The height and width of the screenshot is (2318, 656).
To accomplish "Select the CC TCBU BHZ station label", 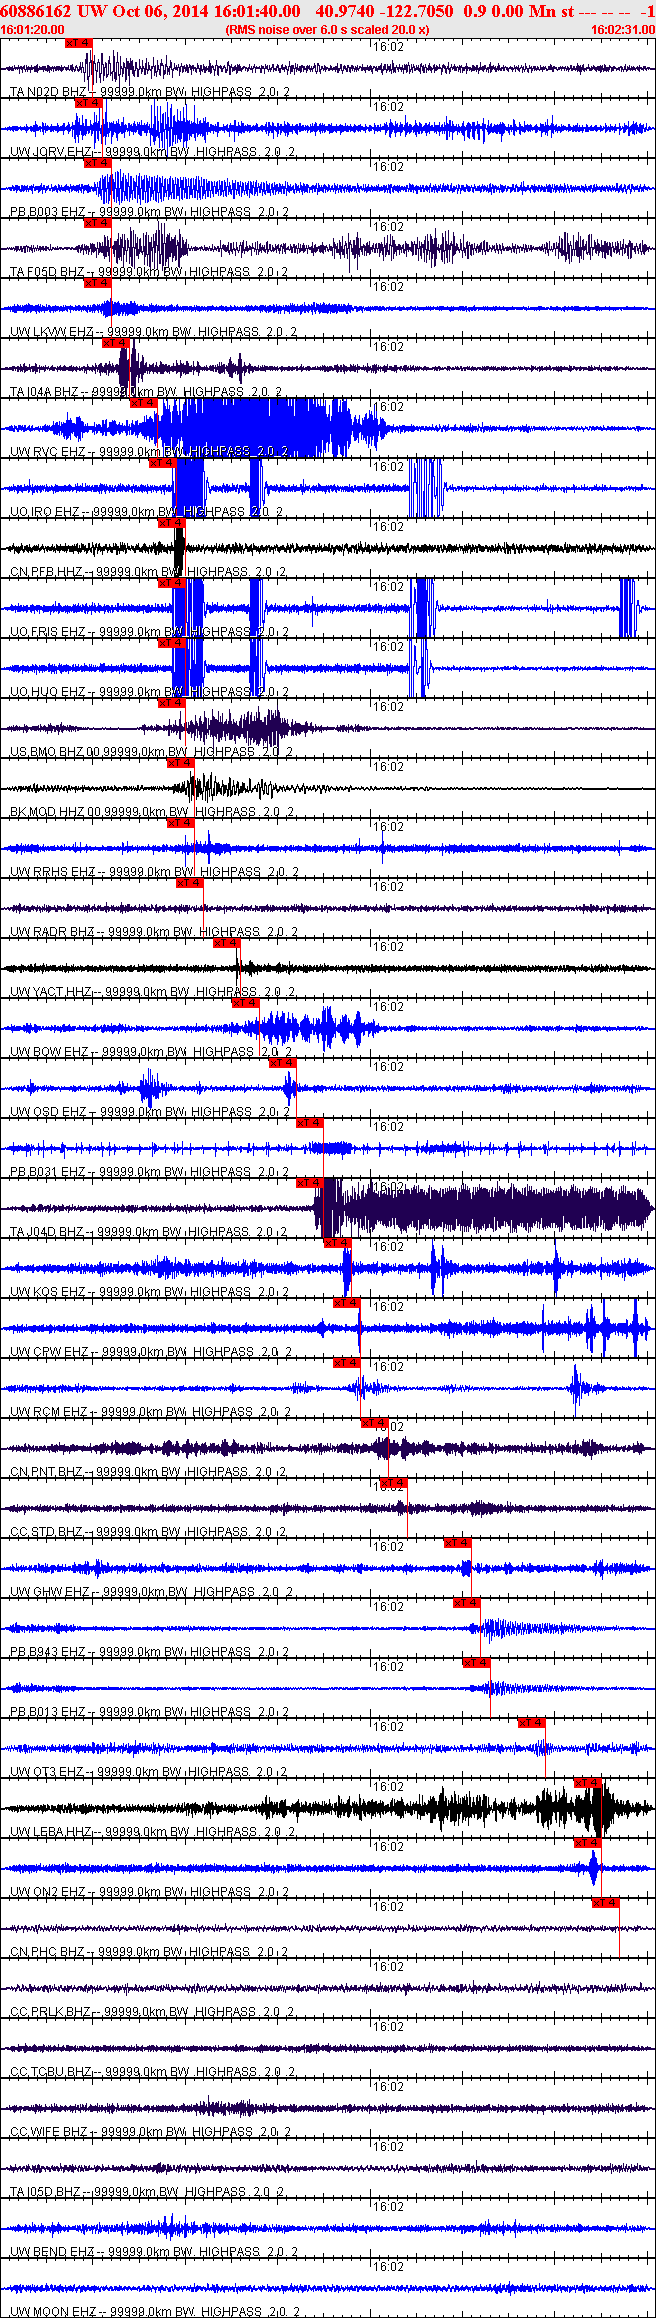I will coord(152,2072).
